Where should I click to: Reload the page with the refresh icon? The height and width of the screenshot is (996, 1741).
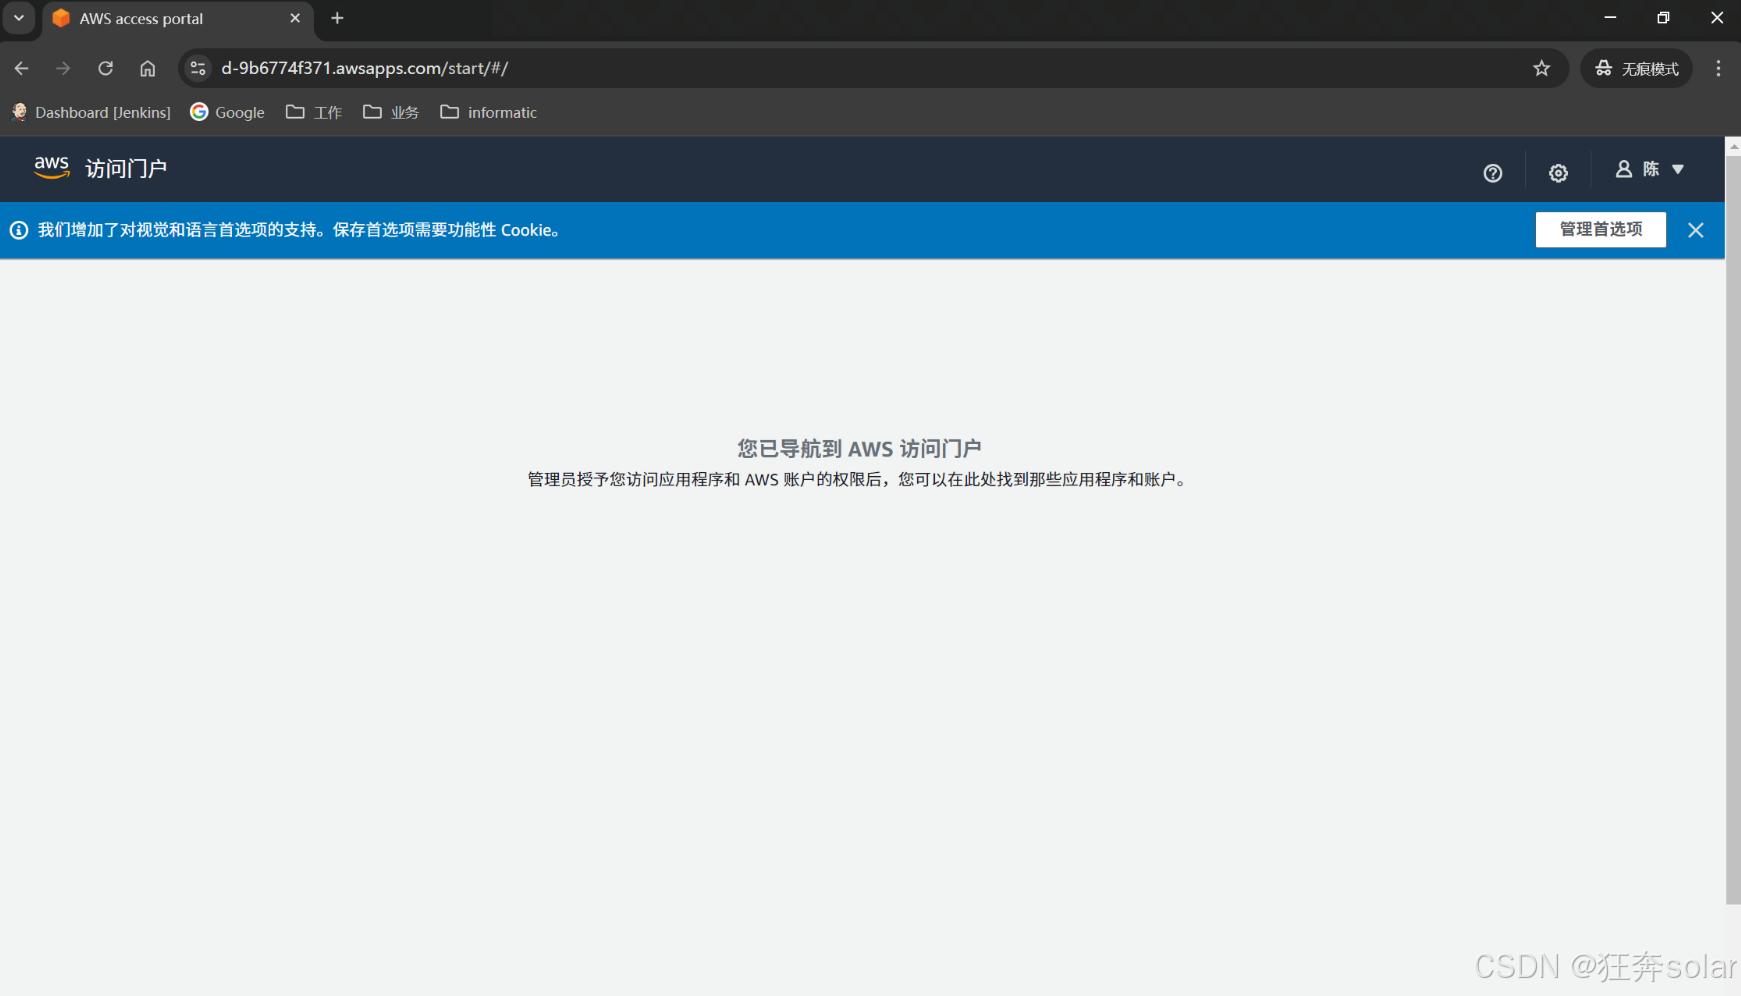coord(105,68)
